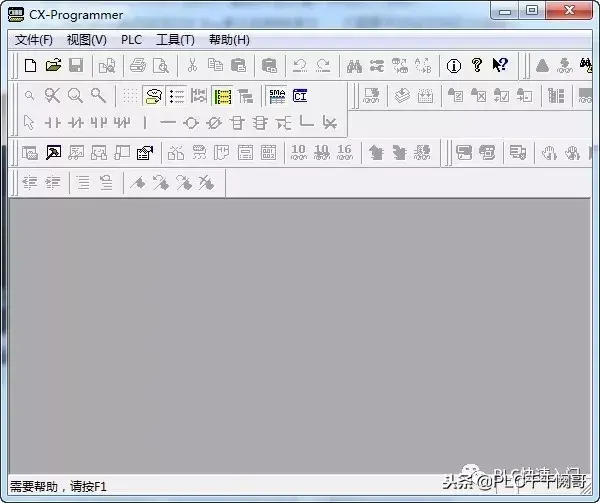Open the 视图(V) menu
Image resolution: width=600 pixels, height=503 pixels.
tap(86, 40)
